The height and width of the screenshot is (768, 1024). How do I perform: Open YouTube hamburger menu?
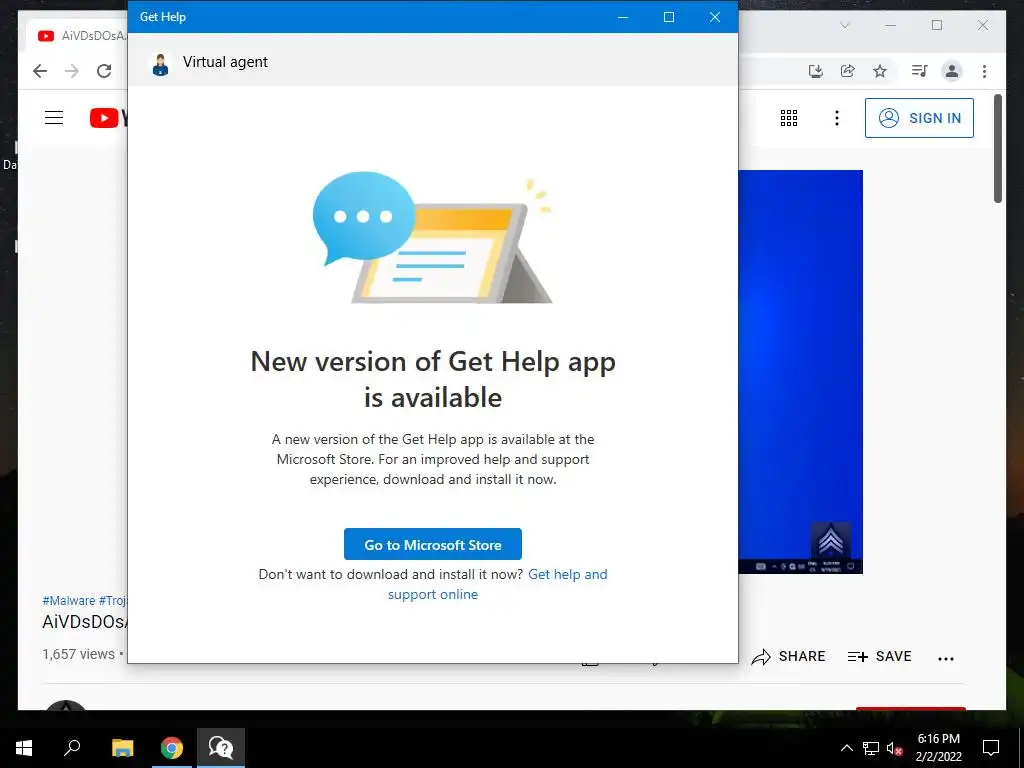(x=54, y=118)
